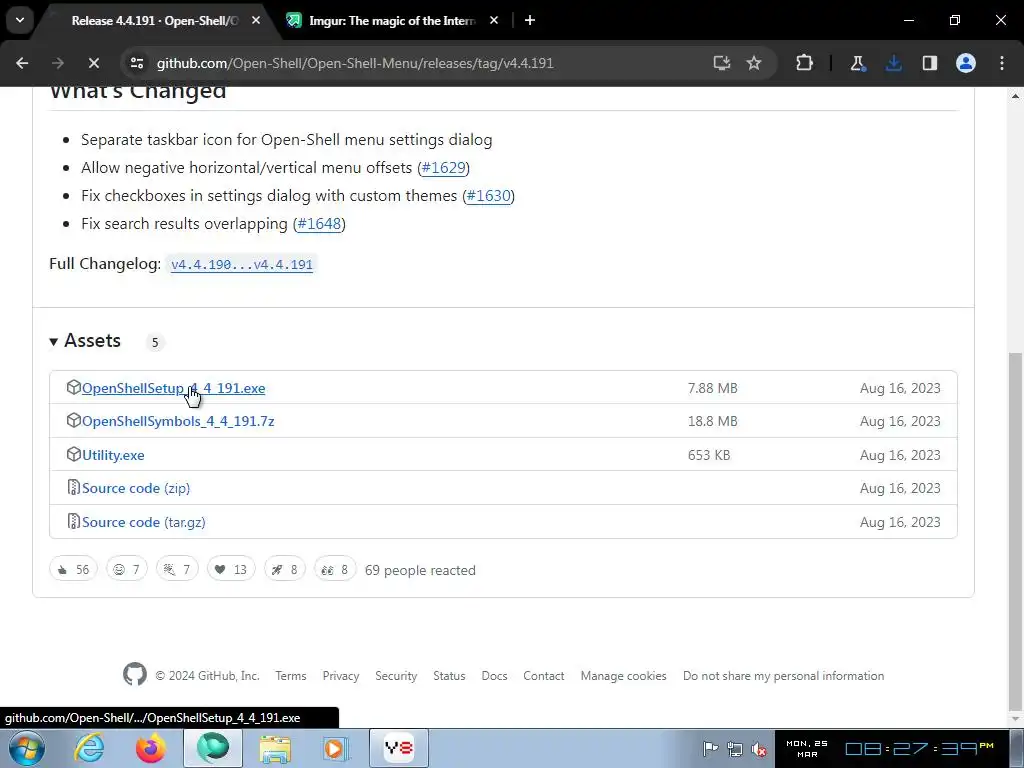
Task: Click the Action Center flag tray icon
Action: tap(711, 749)
